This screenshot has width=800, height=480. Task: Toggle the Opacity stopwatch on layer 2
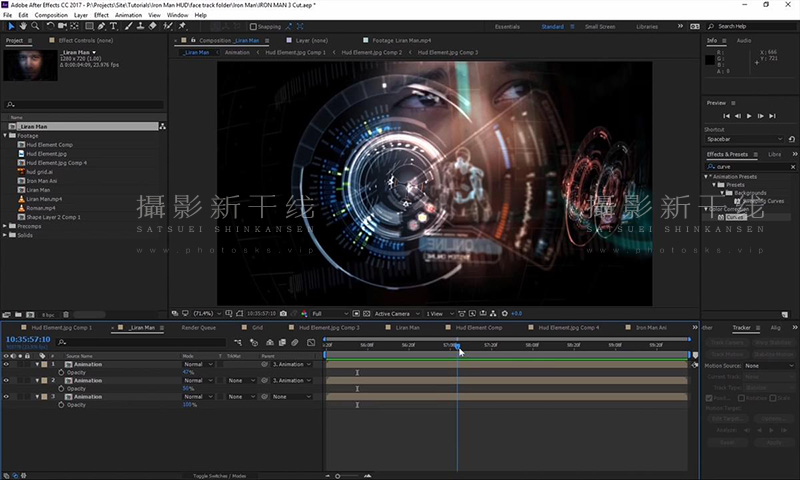click(x=61, y=389)
